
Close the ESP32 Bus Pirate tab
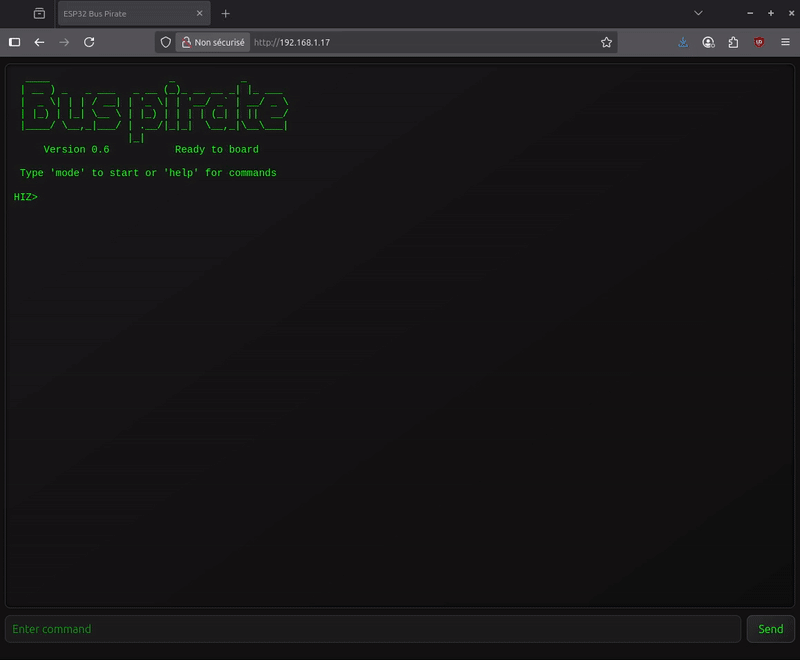(199, 14)
